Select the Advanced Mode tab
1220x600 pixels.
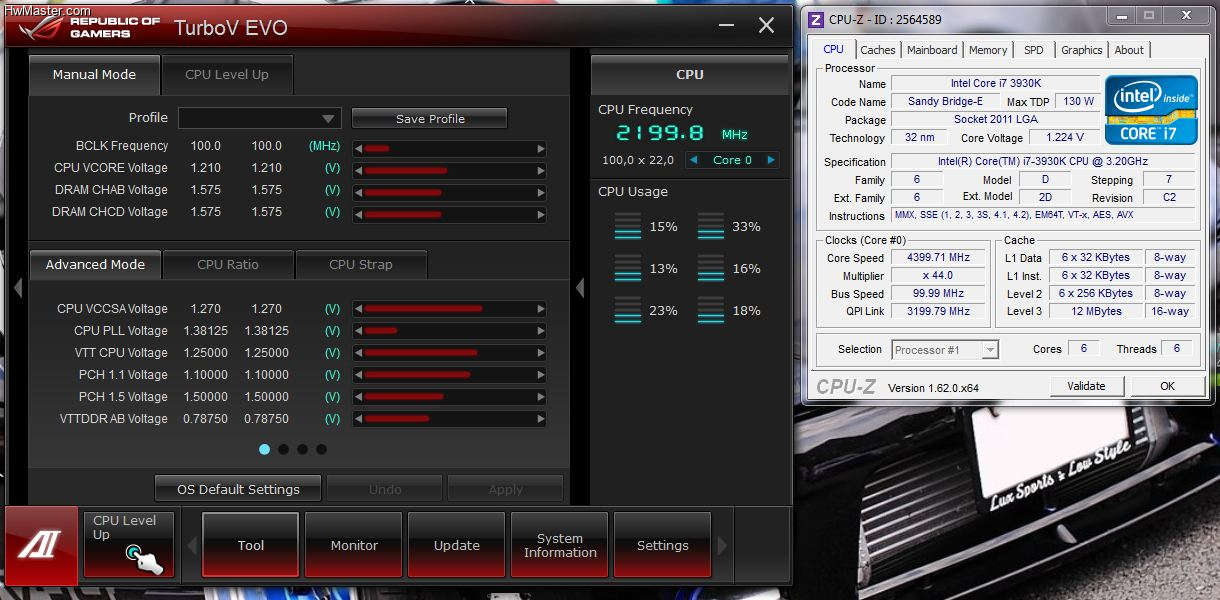click(95, 265)
